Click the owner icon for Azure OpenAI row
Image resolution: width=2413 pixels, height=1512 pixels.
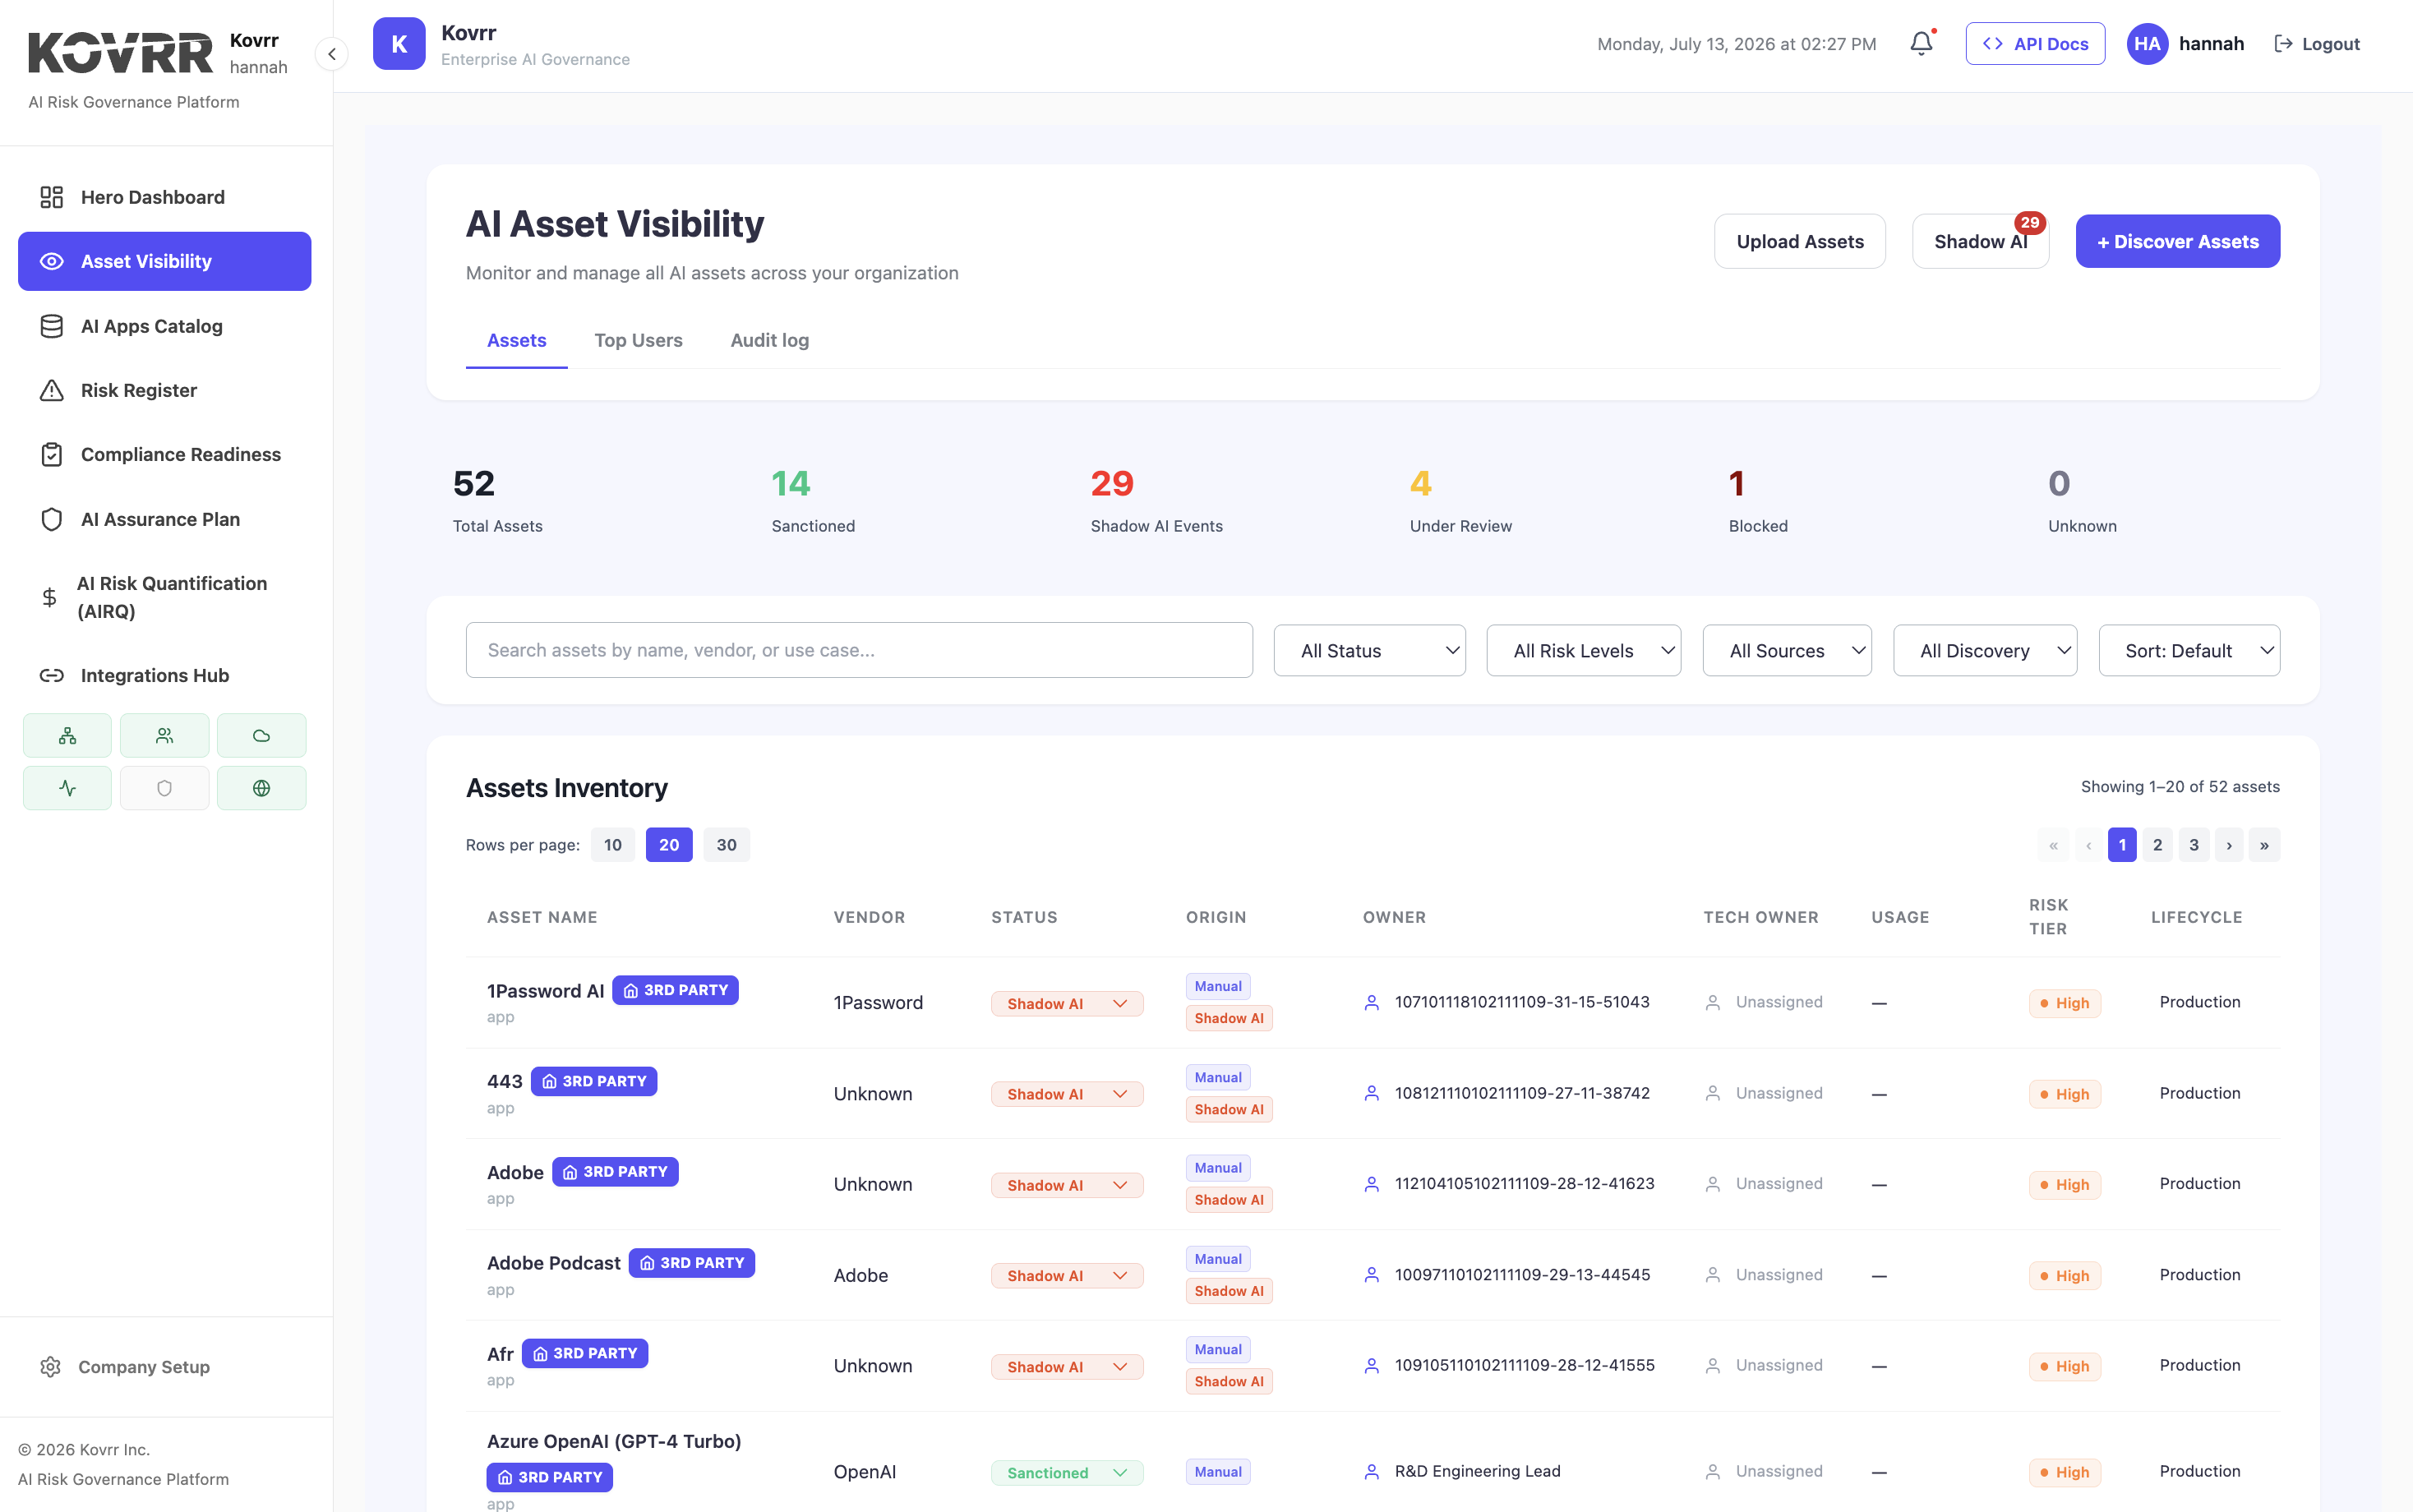tap(1372, 1472)
